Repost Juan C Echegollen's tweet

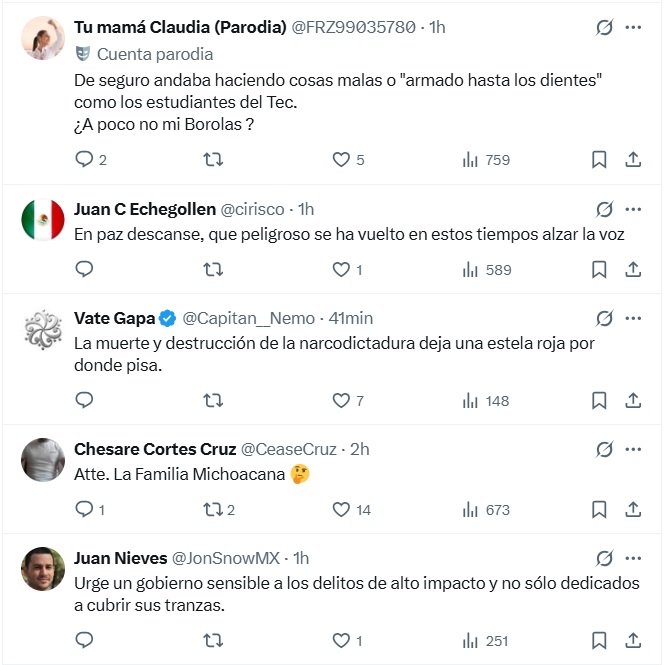pyautogui.click(x=213, y=269)
